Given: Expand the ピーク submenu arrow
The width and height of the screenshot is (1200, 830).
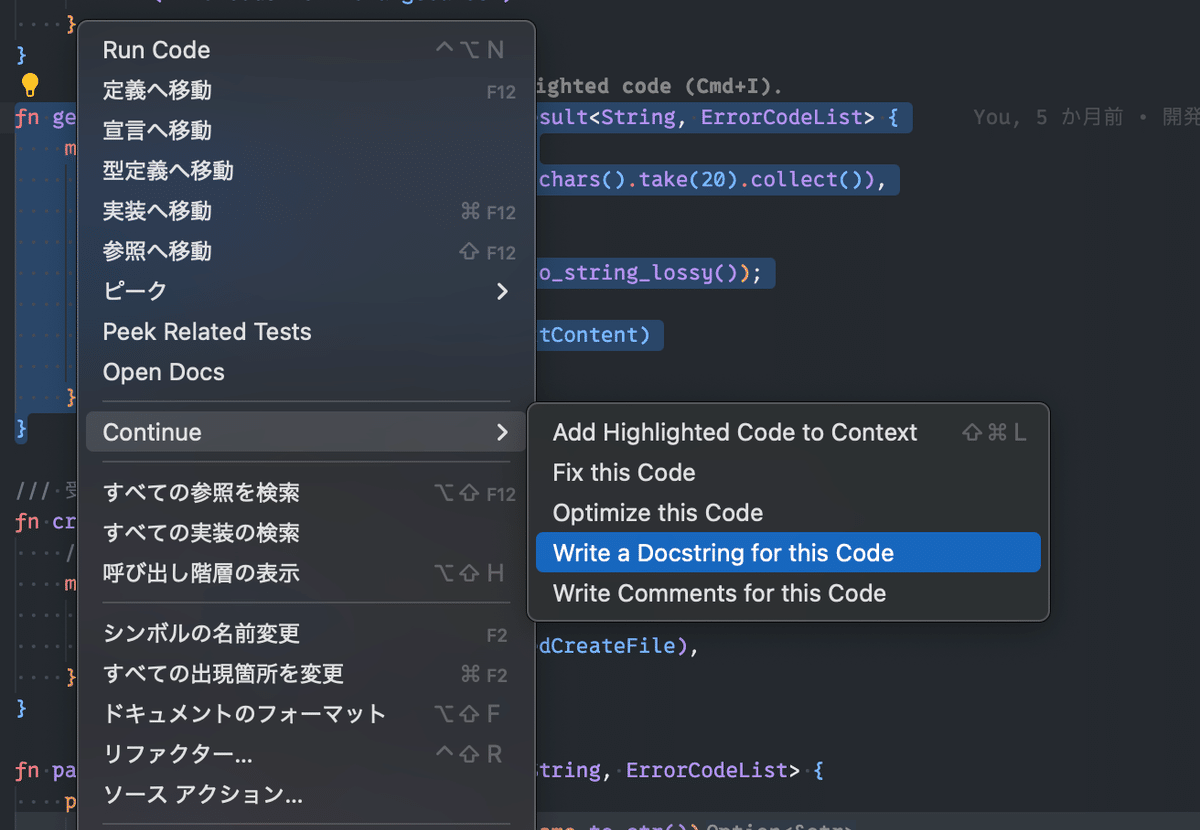Looking at the screenshot, I should [502, 291].
